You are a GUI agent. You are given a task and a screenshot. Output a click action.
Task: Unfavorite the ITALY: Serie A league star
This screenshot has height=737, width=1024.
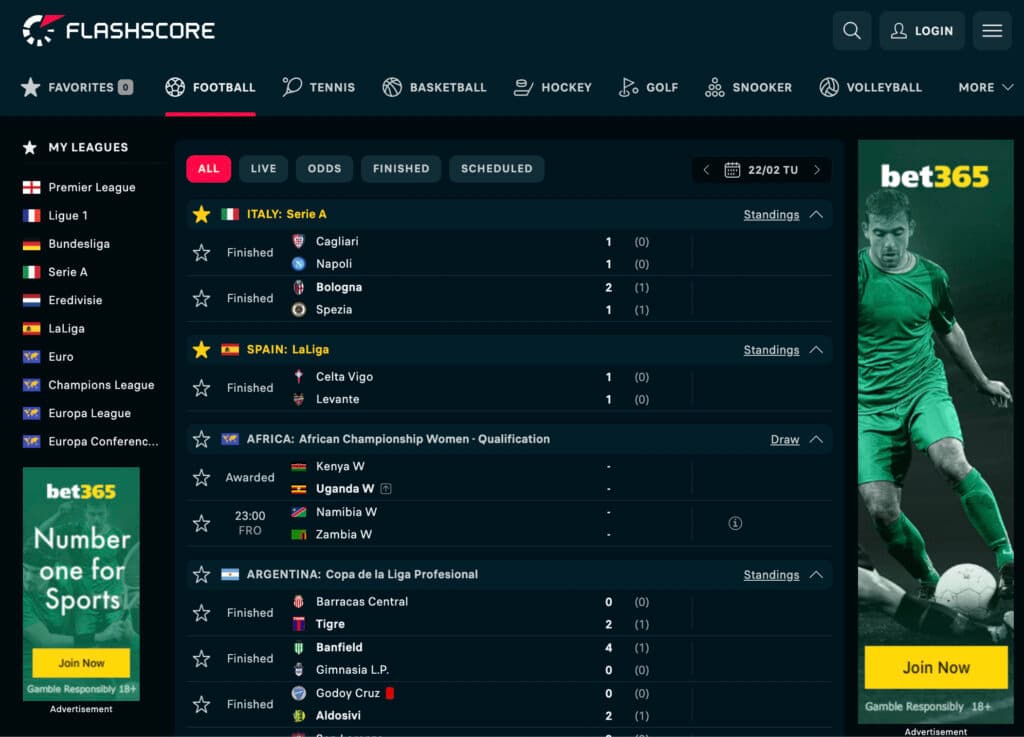point(201,214)
